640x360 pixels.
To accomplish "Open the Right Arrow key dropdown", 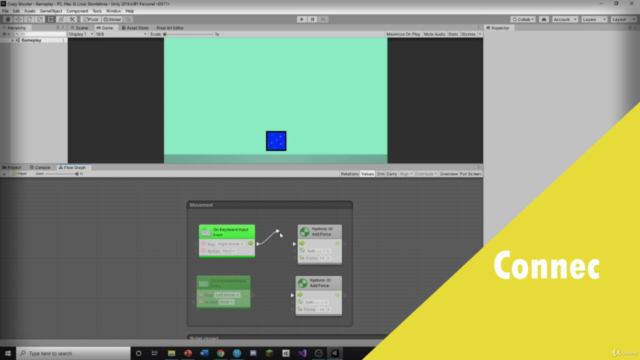I will coord(231,244).
